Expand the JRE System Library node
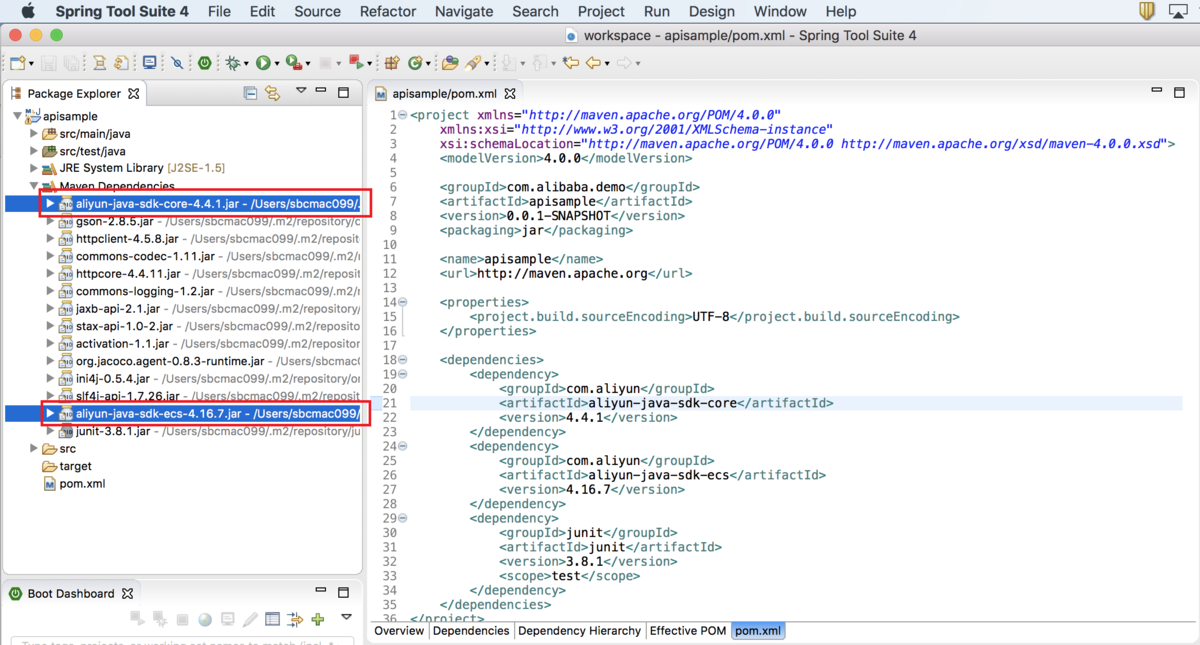1200x645 pixels. tap(34, 168)
